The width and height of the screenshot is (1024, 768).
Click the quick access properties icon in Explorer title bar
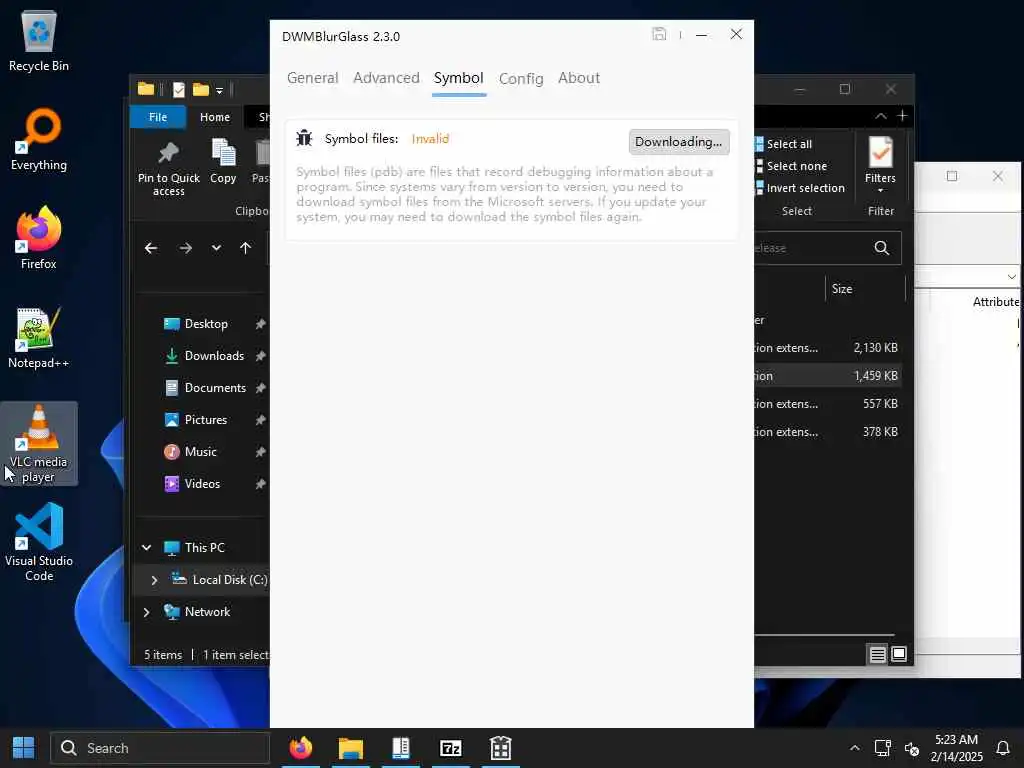[x=178, y=89]
